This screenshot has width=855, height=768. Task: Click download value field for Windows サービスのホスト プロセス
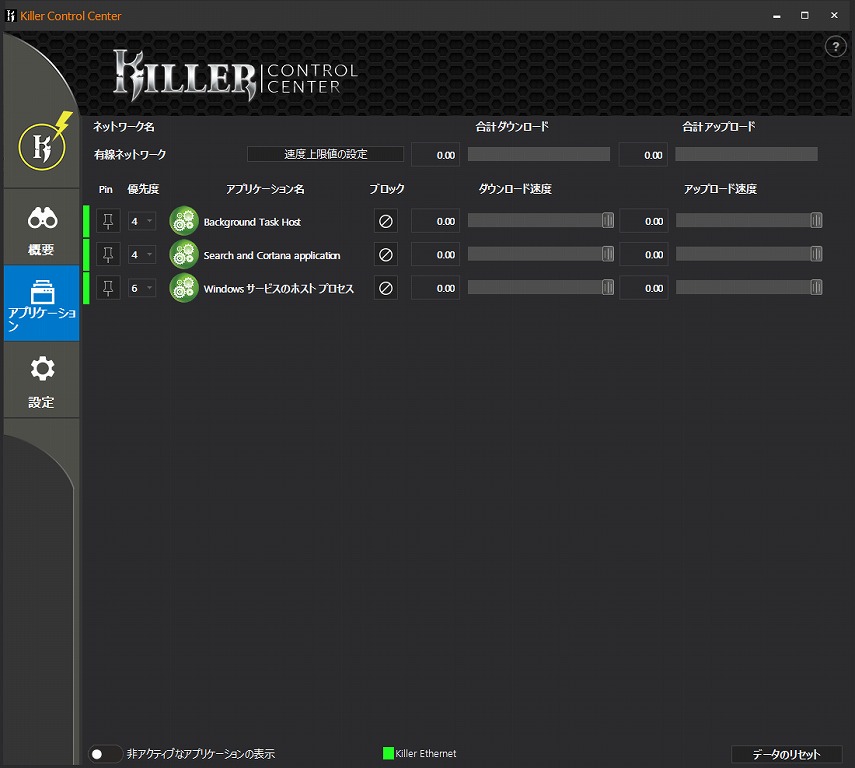tap(435, 288)
